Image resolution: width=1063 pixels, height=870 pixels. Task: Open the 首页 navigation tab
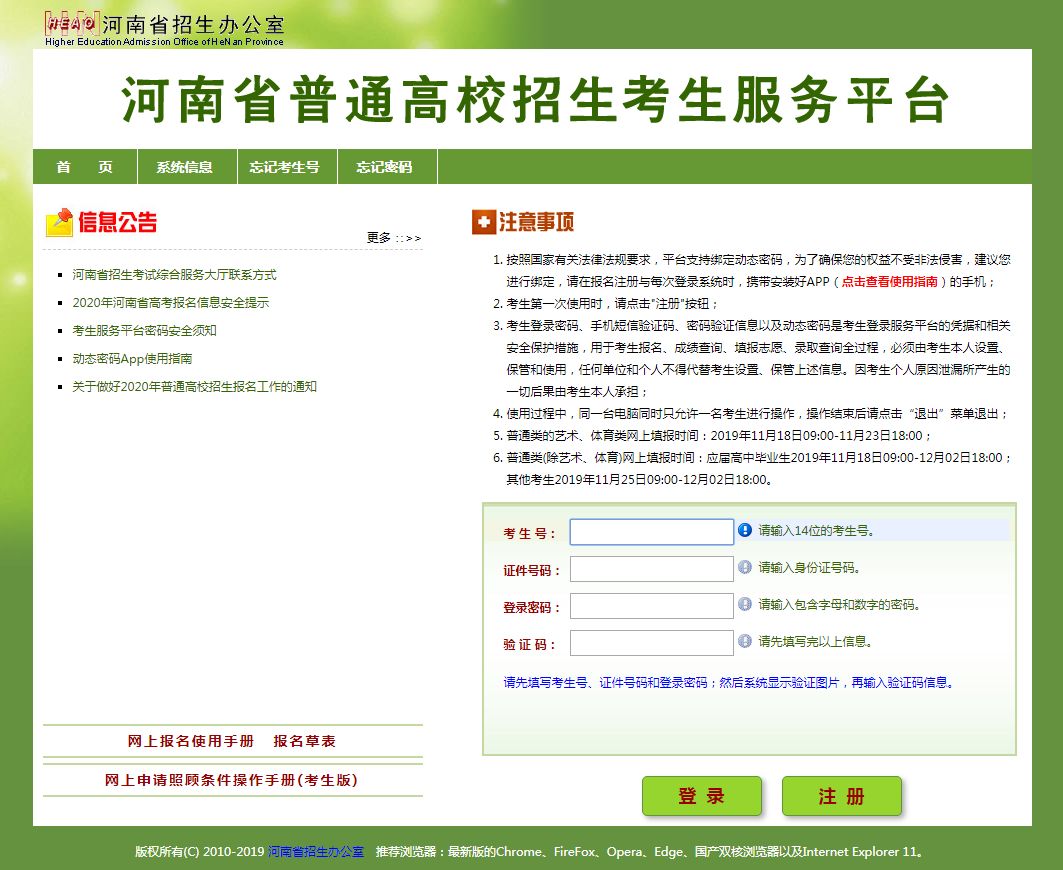click(x=85, y=167)
